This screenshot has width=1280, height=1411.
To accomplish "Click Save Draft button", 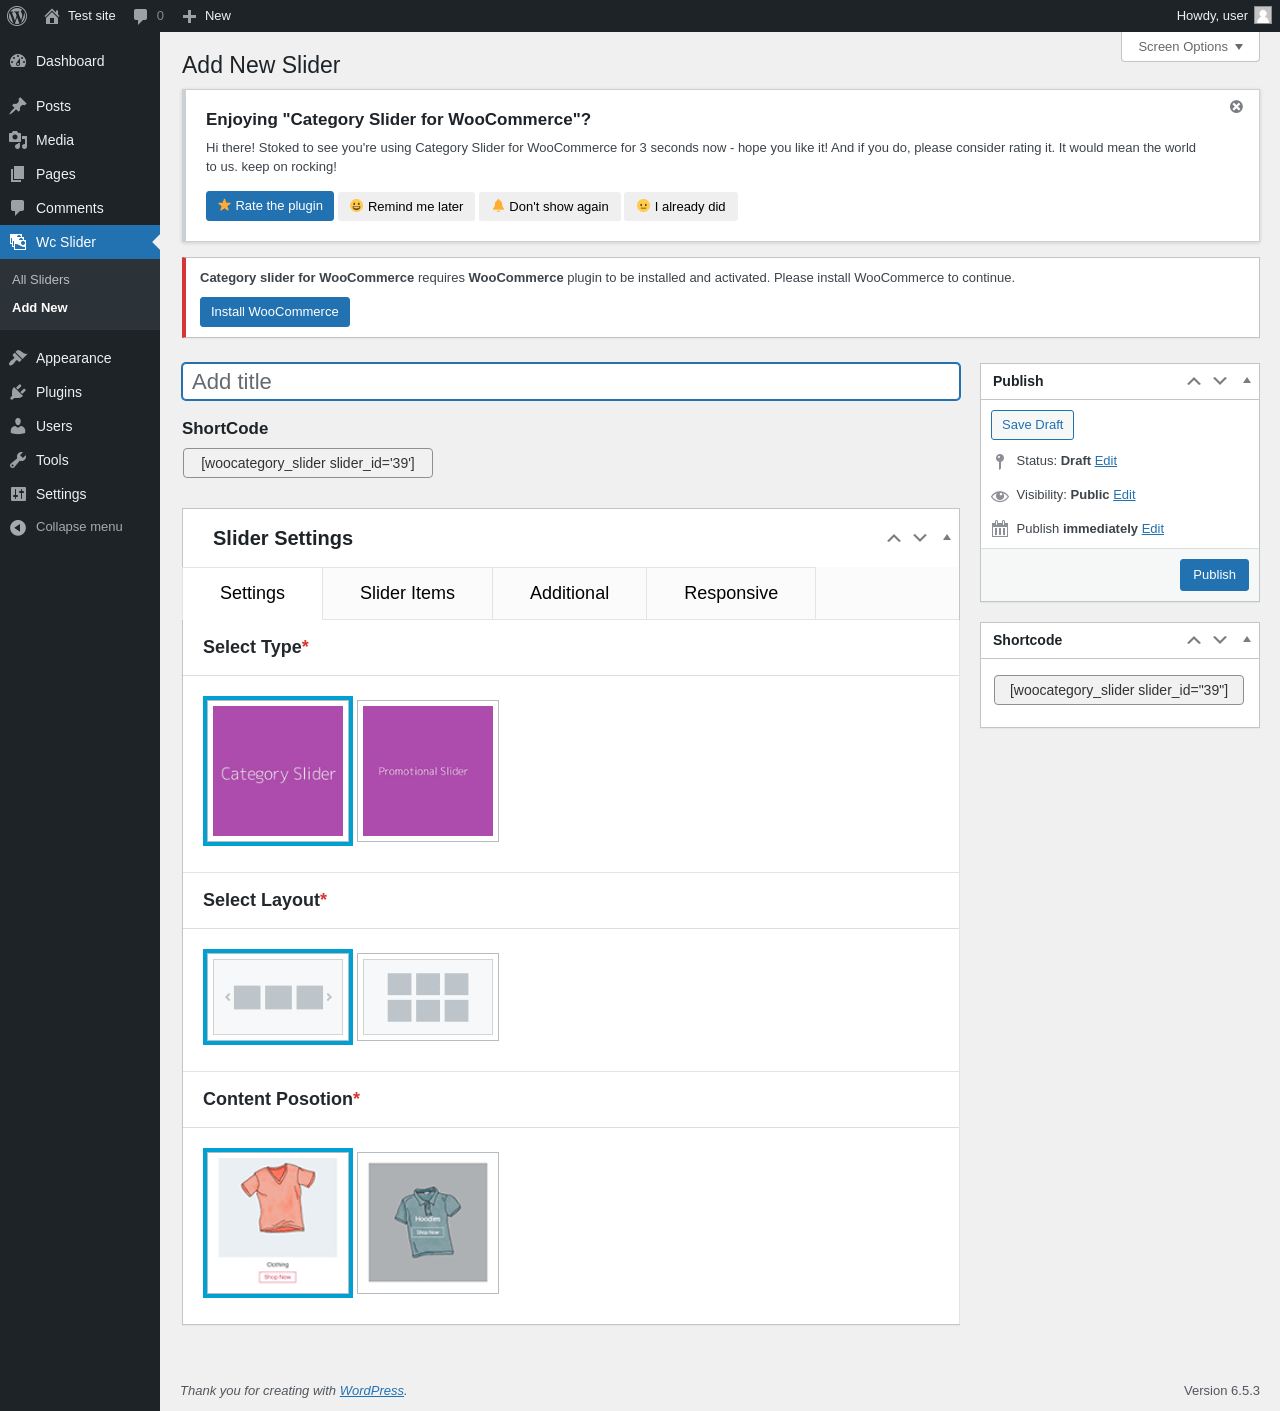I will [1032, 425].
